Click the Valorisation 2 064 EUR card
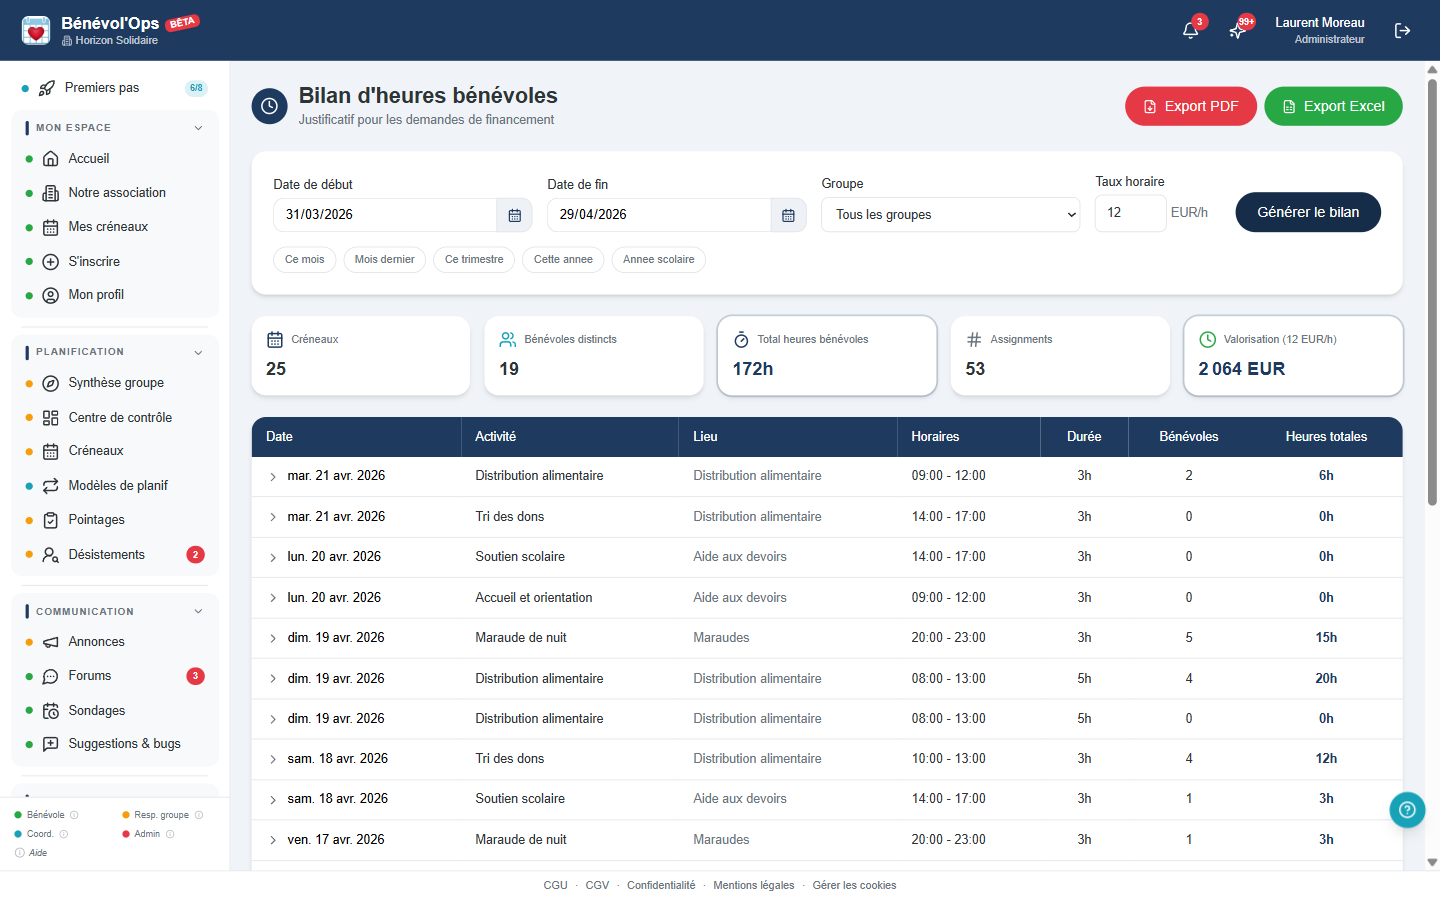Screen dimensions: 1440x900 click(1293, 356)
